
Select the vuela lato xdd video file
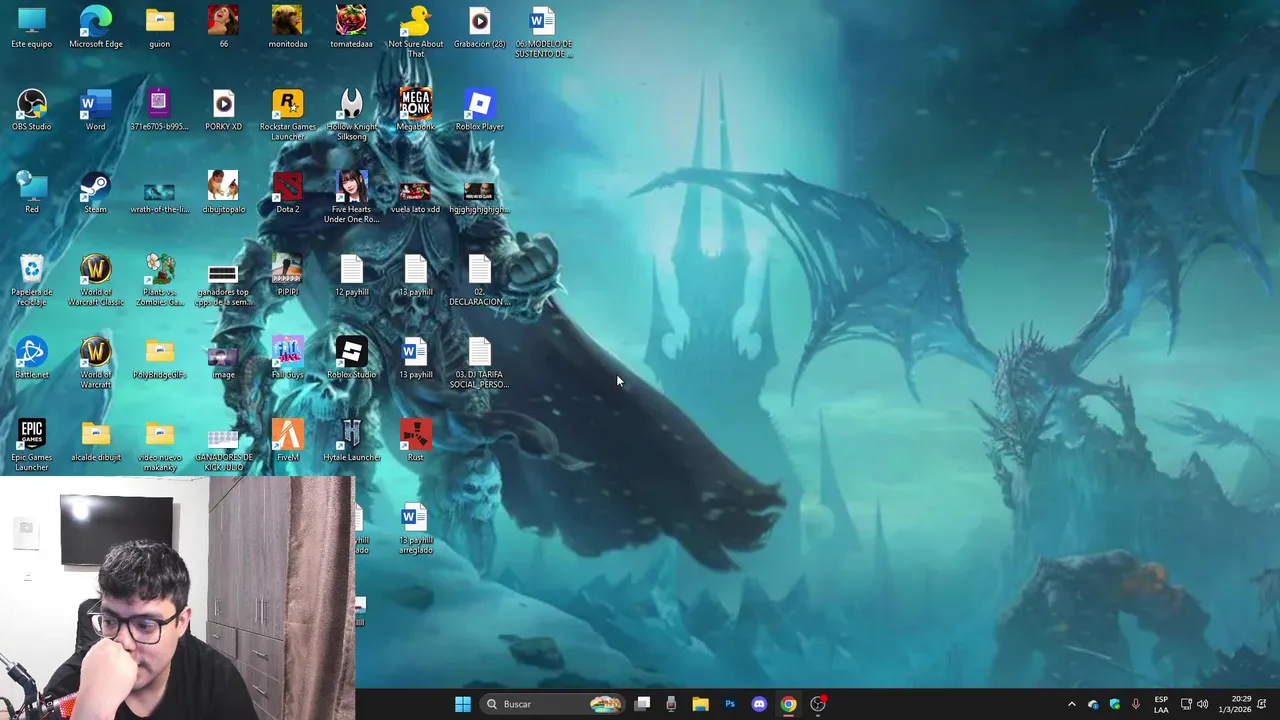point(416,196)
